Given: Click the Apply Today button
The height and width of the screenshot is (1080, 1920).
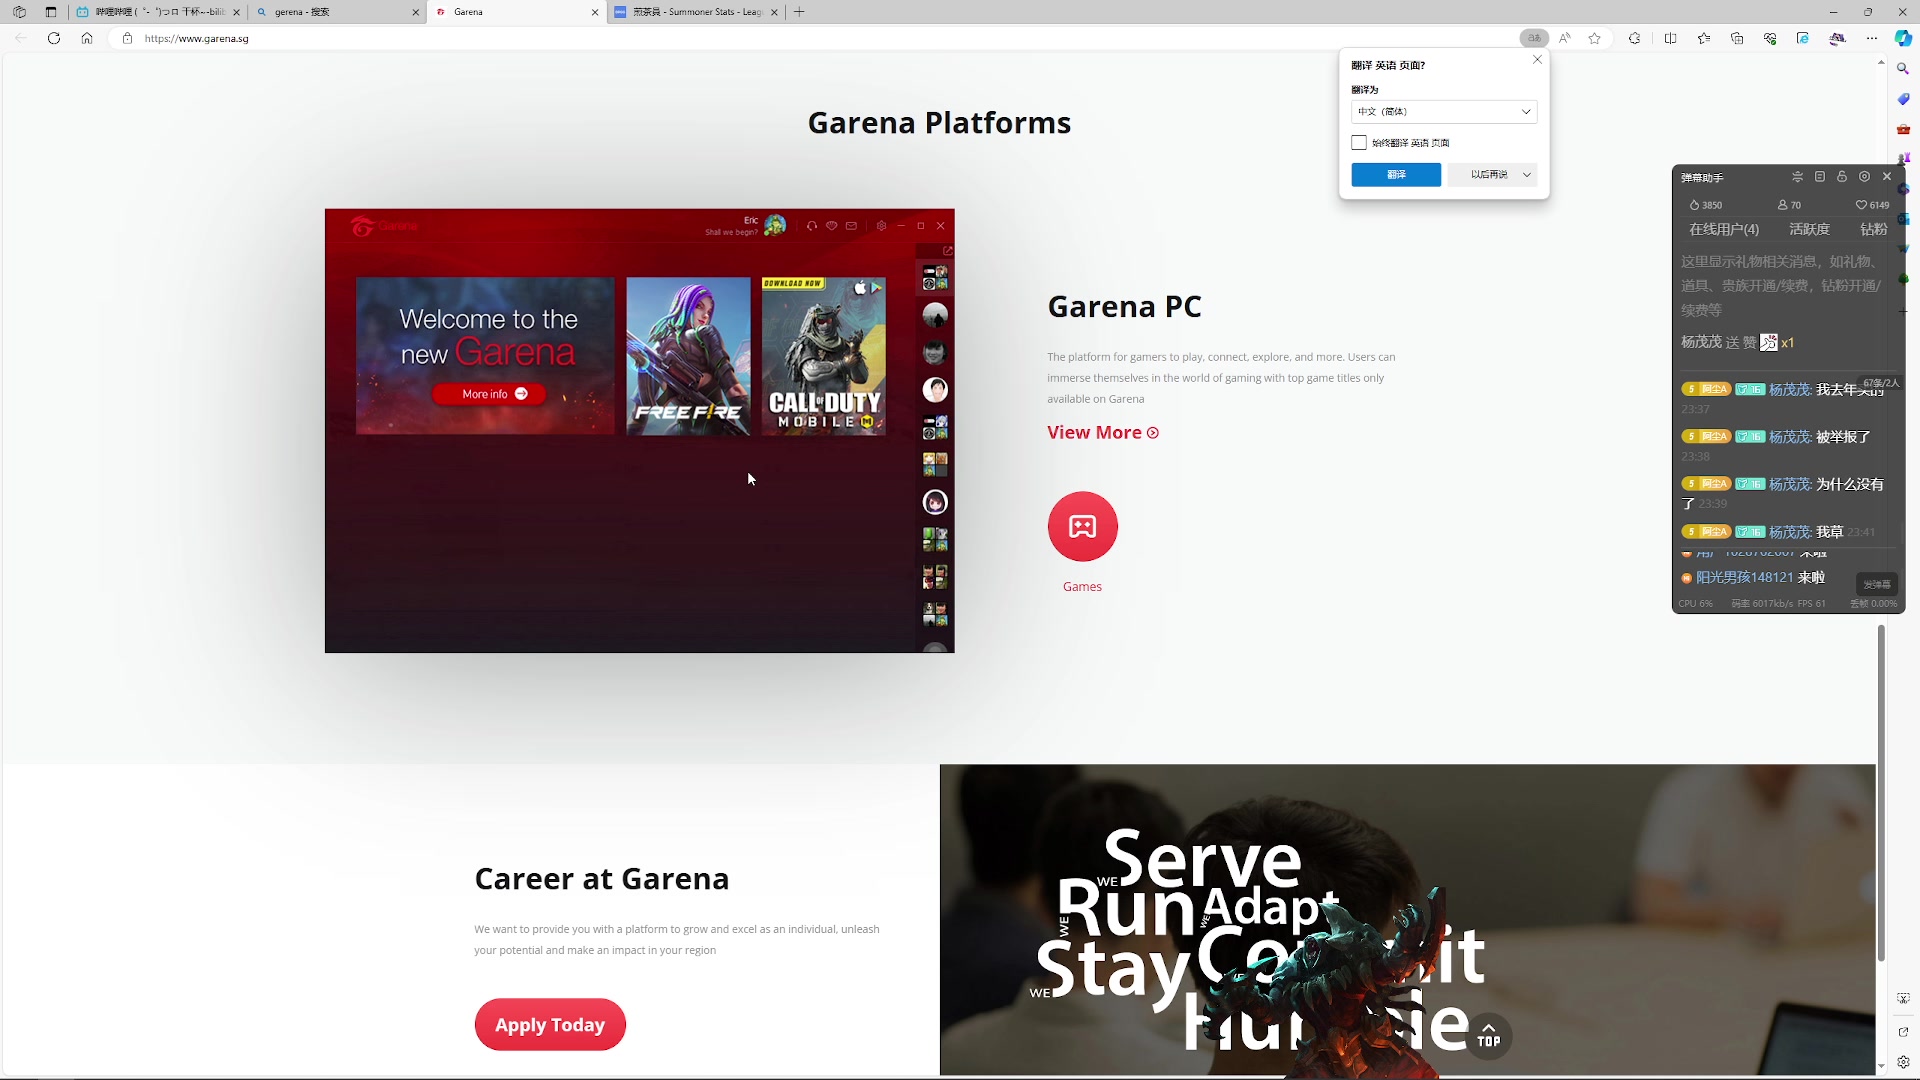Looking at the screenshot, I should click(x=550, y=1024).
